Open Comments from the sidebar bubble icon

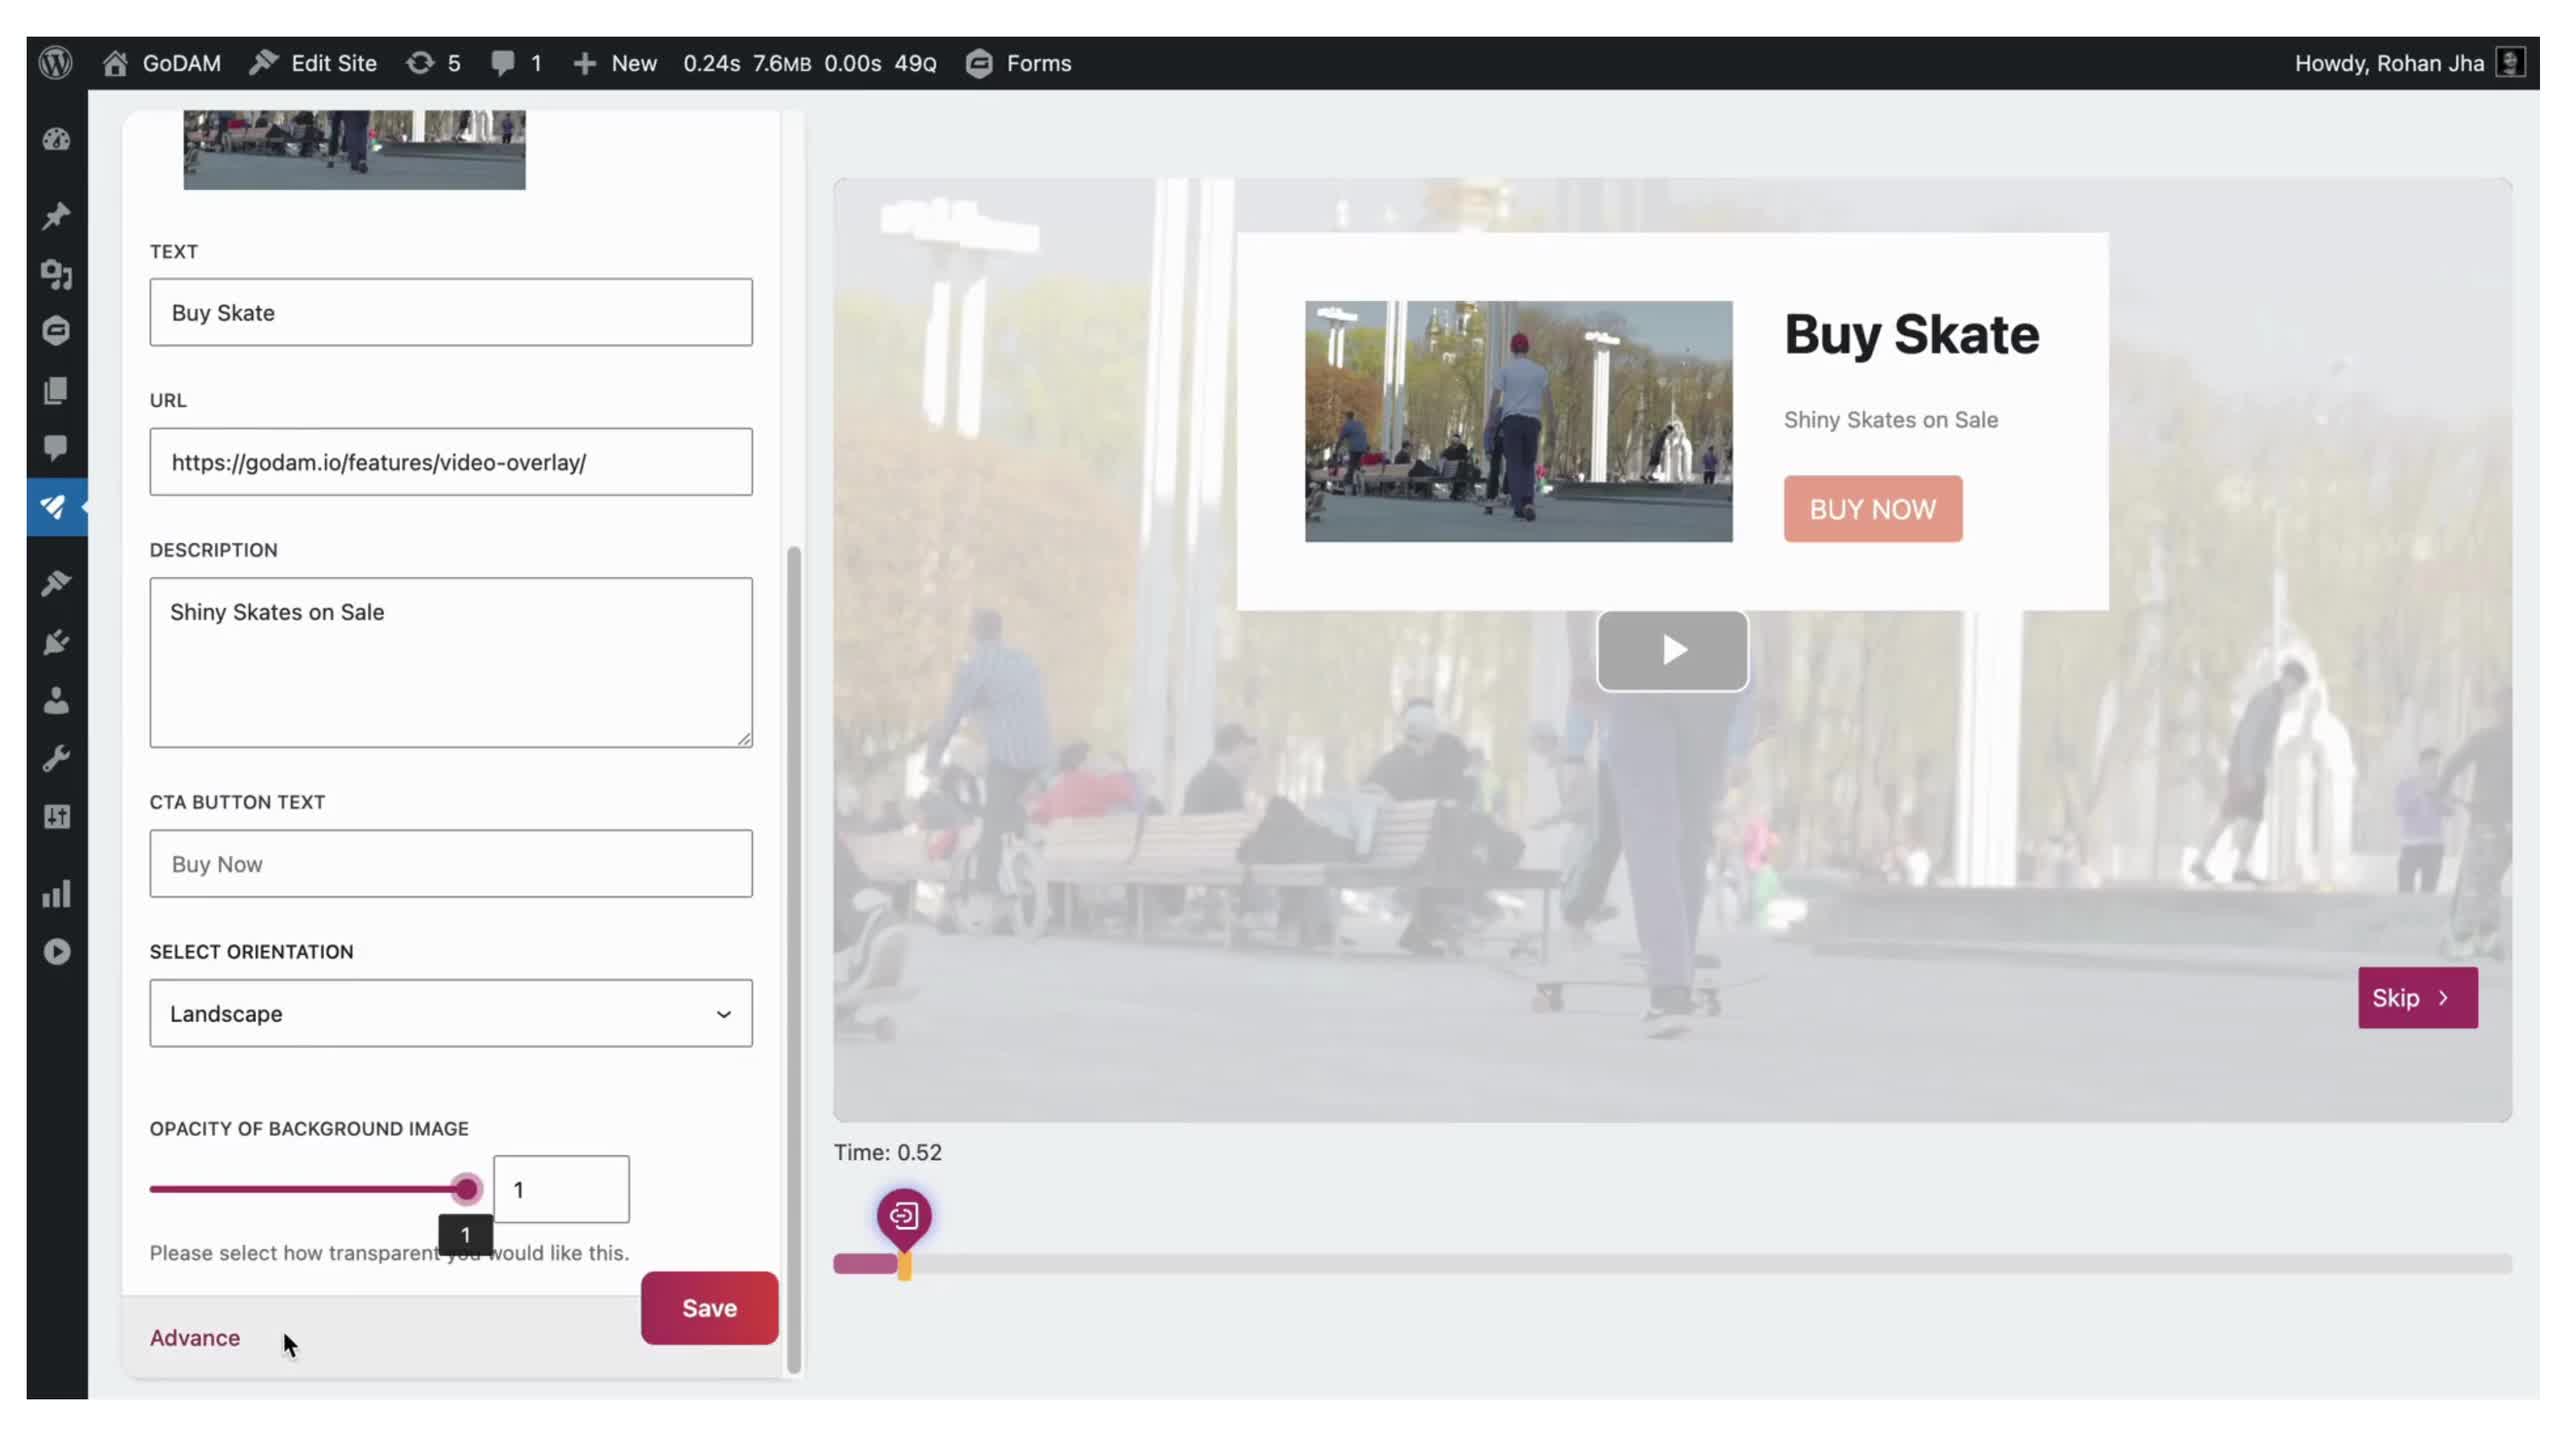click(56, 447)
